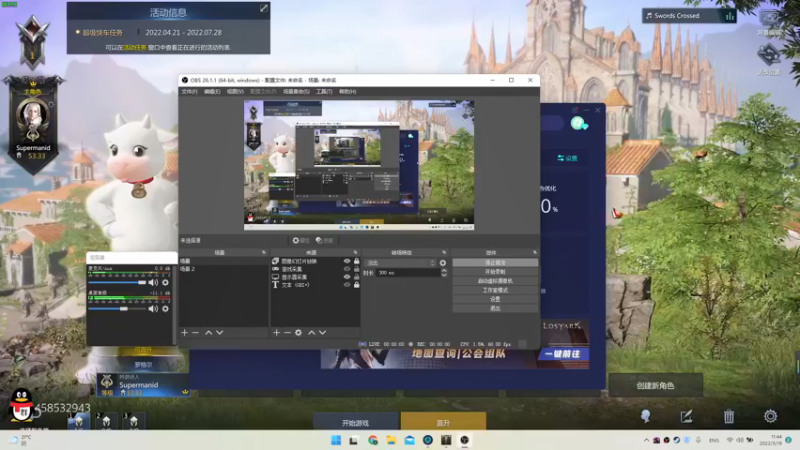Click the 创建新角色 create new character button

[x=656, y=386]
